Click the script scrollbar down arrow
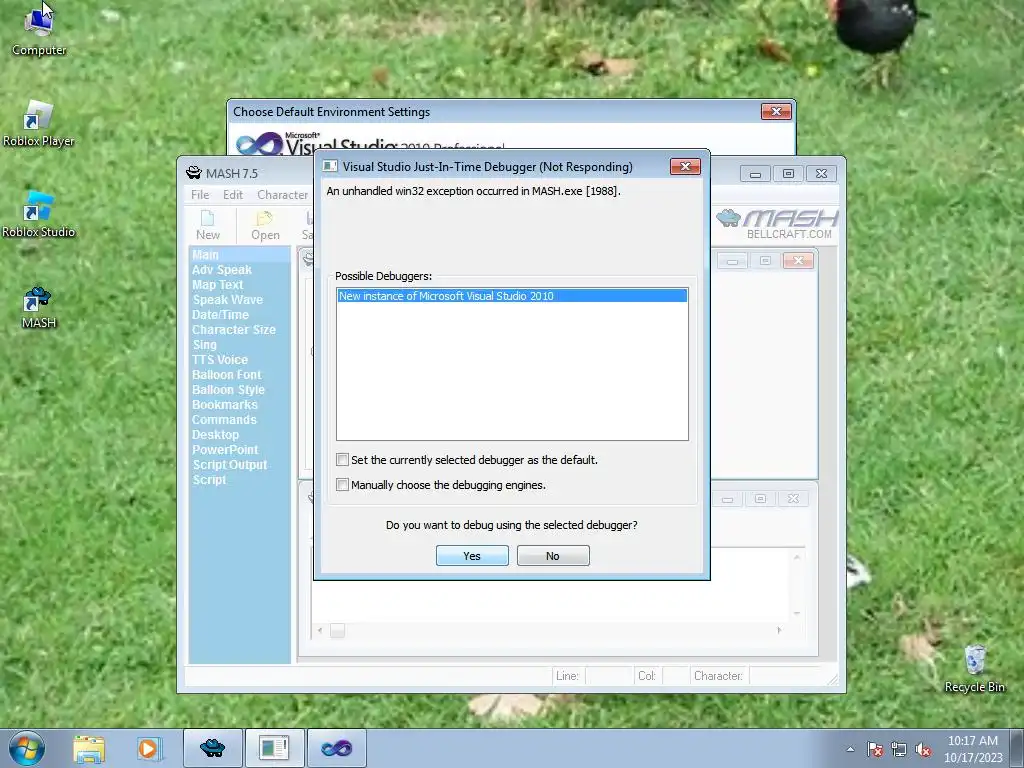This screenshot has height=768, width=1024. pyautogui.click(x=797, y=613)
